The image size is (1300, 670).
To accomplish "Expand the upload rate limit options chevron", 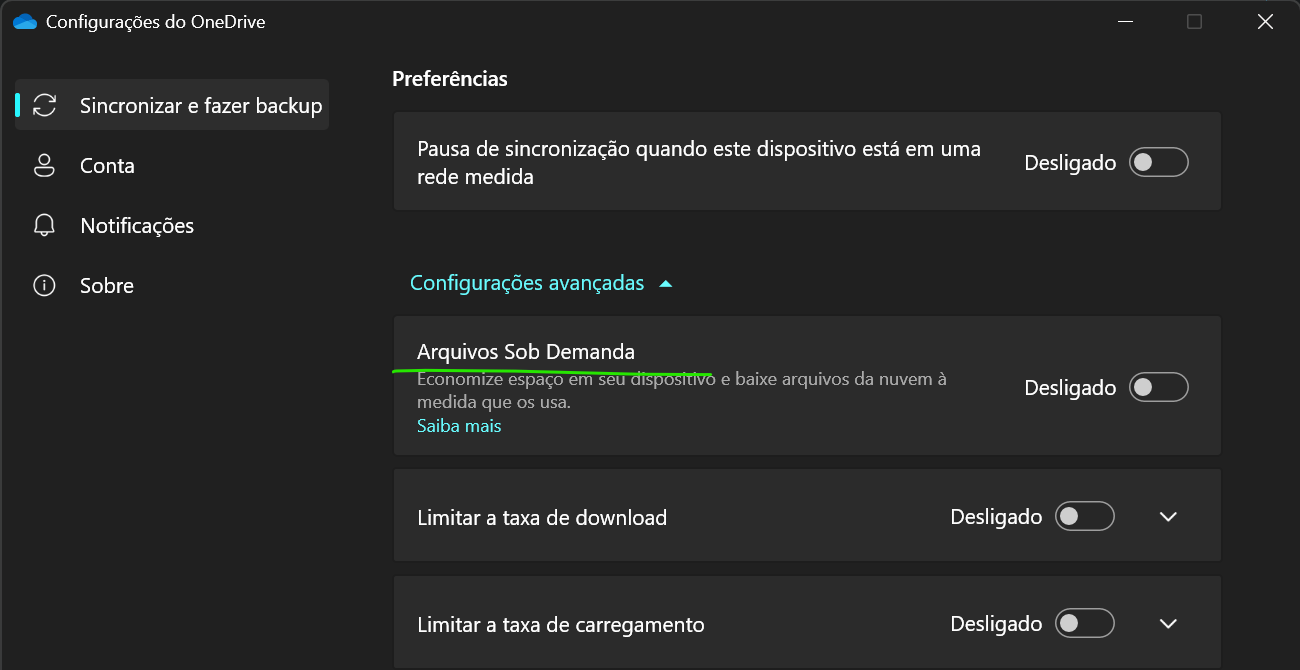I will click(x=1168, y=624).
